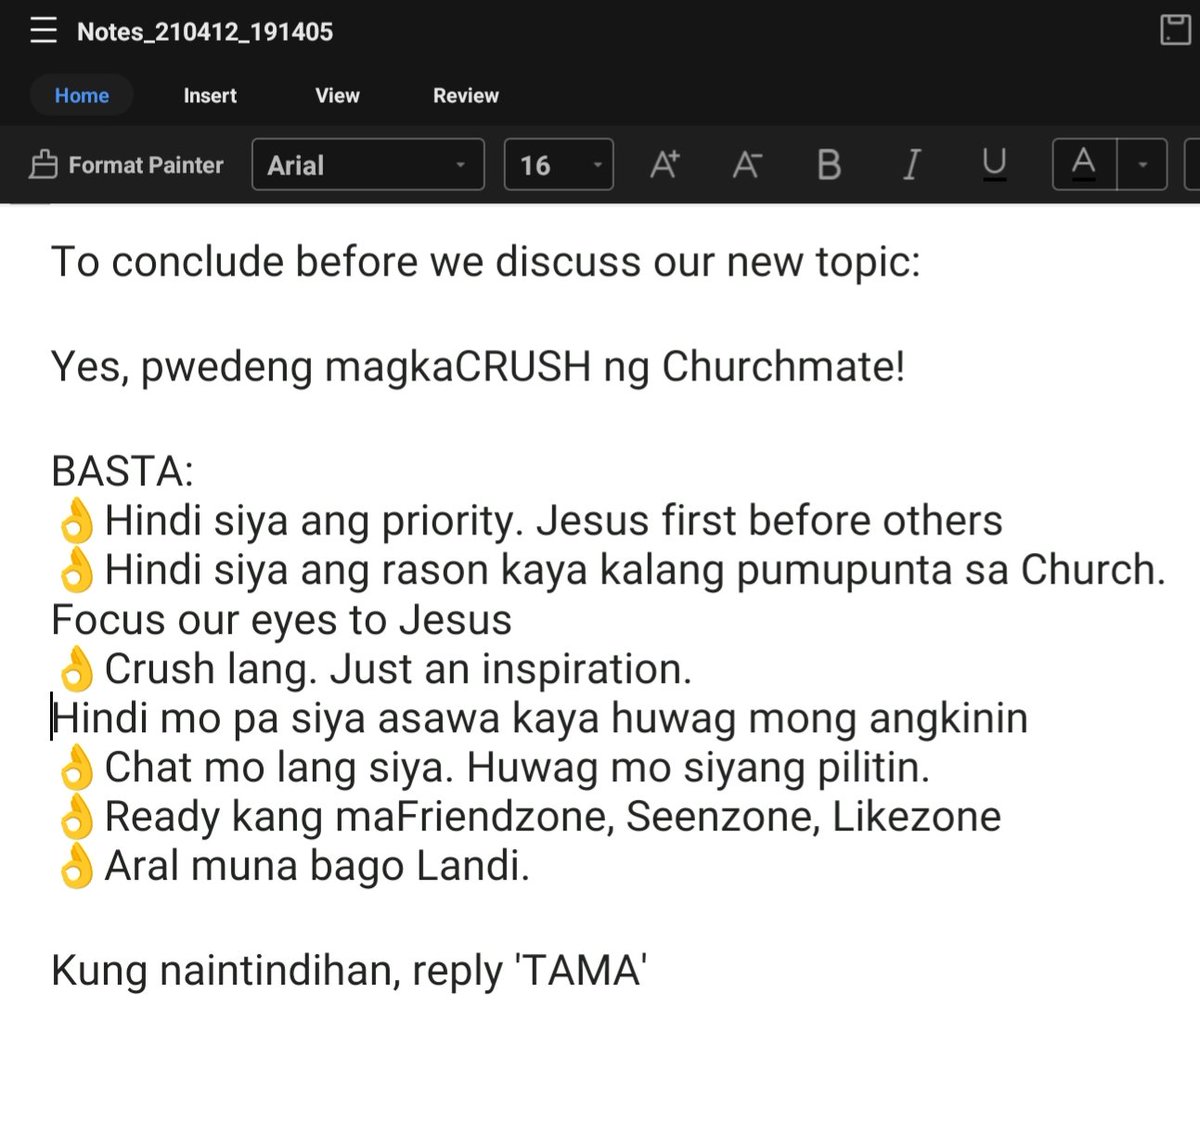Image resolution: width=1200 pixels, height=1122 pixels.
Task: Select the Format Painter tool
Action: (126, 165)
